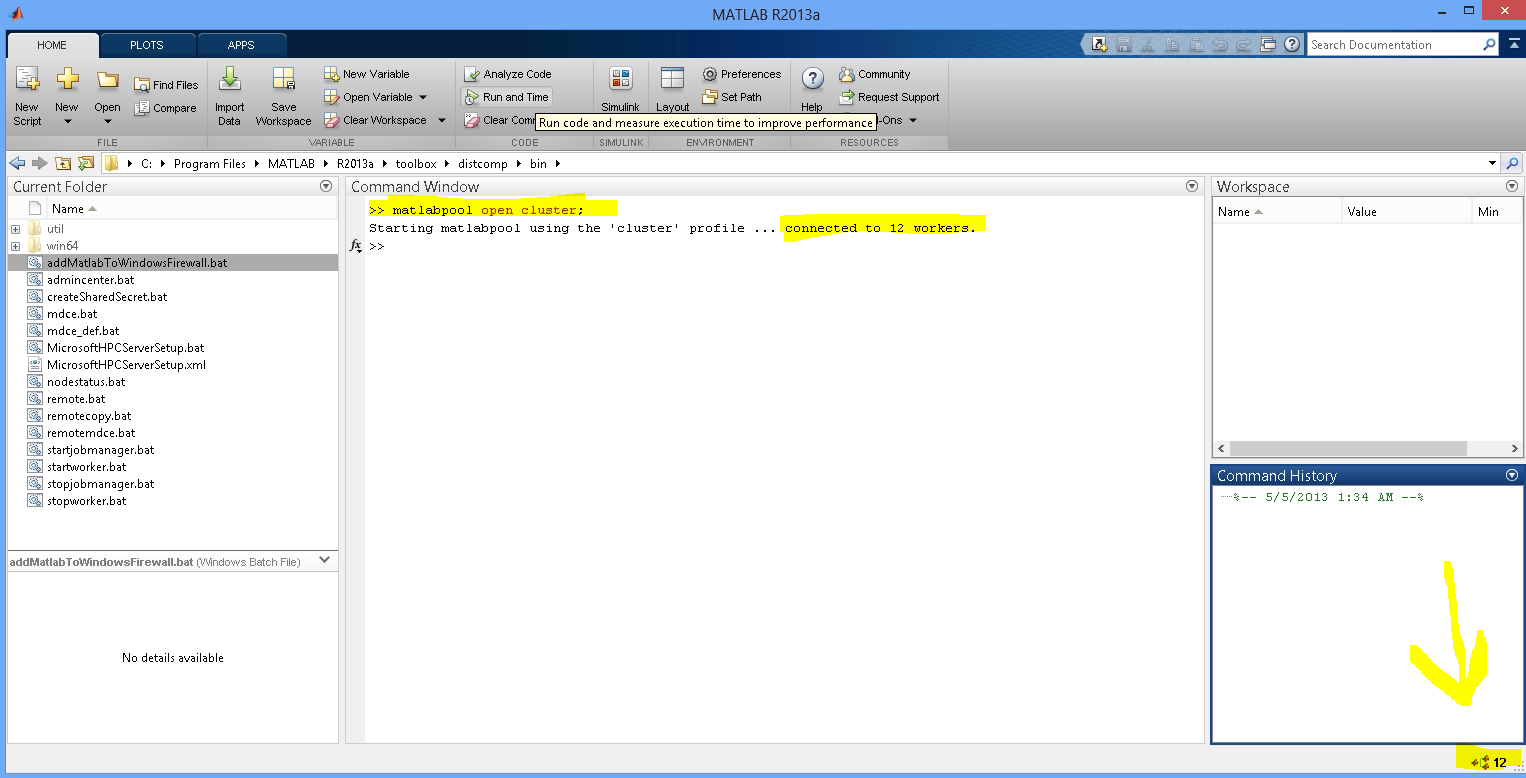Click Find Files in the ribbon
This screenshot has width=1526, height=778.
[x=166, y=85]
